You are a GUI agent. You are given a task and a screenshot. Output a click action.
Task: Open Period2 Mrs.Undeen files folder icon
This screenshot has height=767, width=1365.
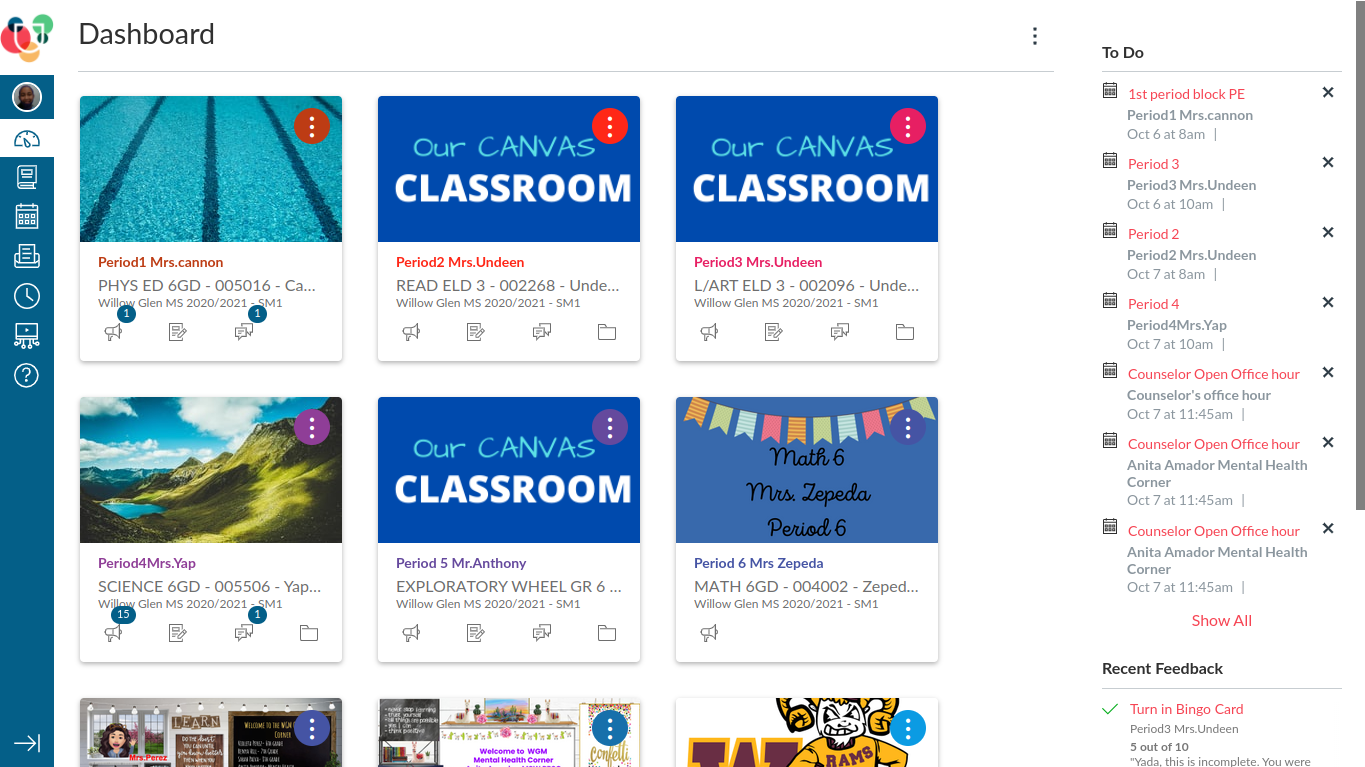tap(607, 332)
